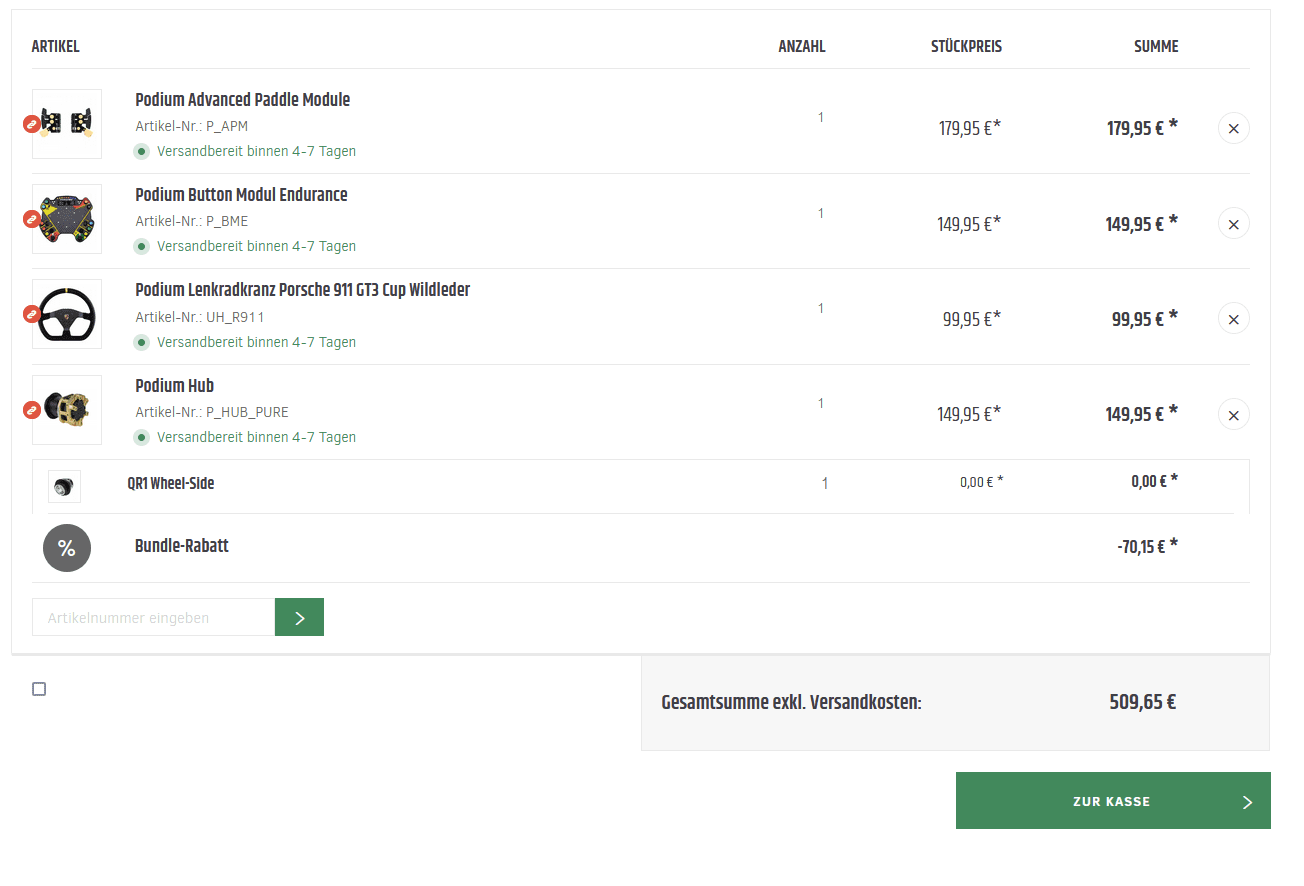
Task: Click red link icon beside Button Modul Endurance
Action: (x=32, y=219)
